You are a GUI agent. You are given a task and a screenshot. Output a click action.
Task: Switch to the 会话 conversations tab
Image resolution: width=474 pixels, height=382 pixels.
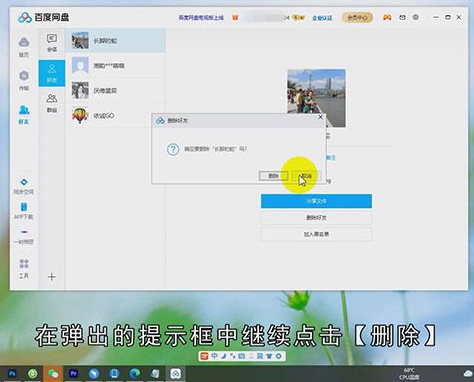52,43
